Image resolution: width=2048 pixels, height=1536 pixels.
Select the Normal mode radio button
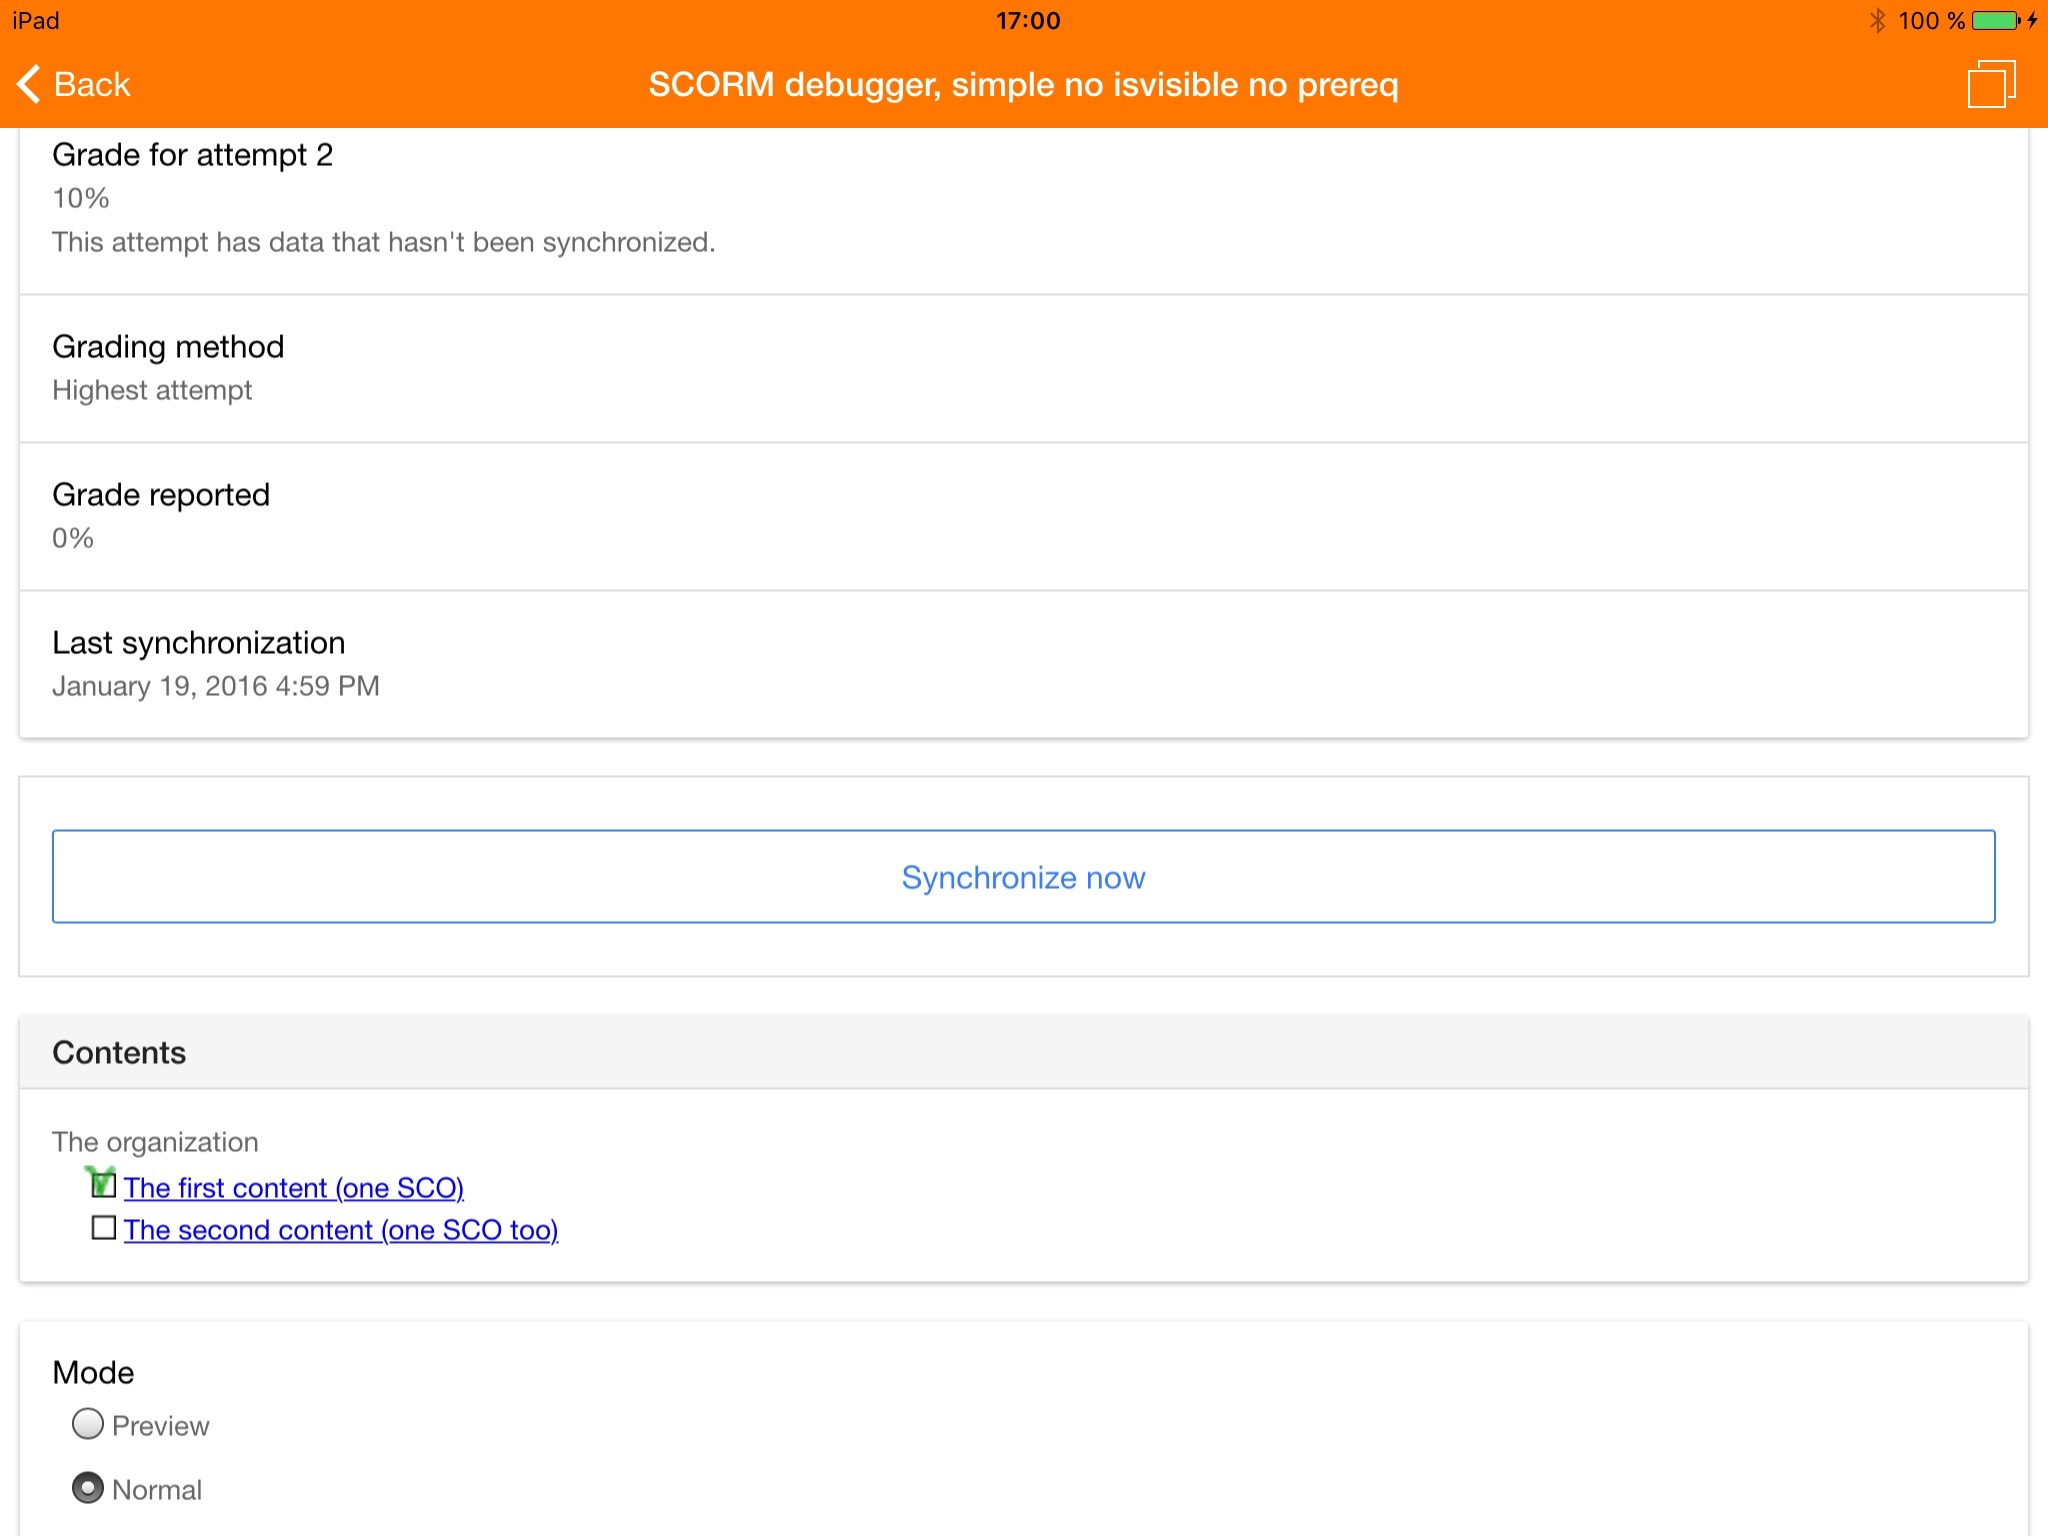88,1488
